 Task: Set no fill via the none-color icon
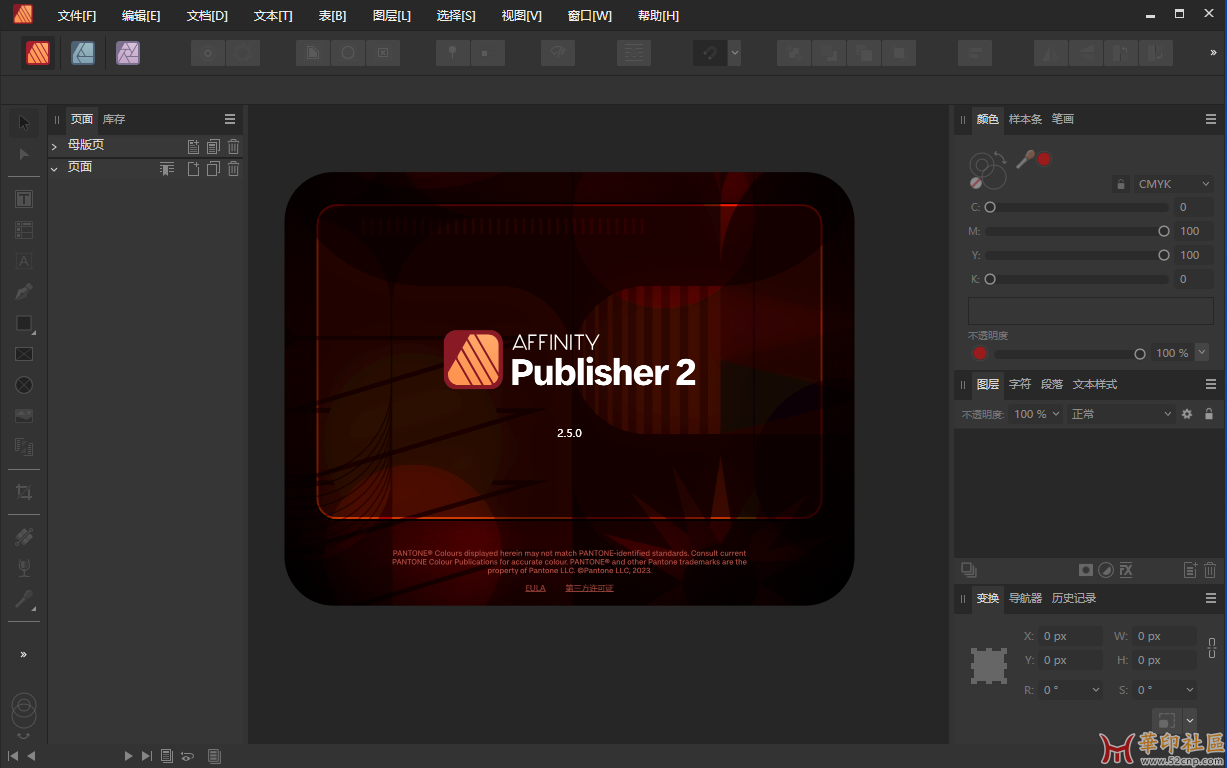pyautogui.click(x=975, y=184)
